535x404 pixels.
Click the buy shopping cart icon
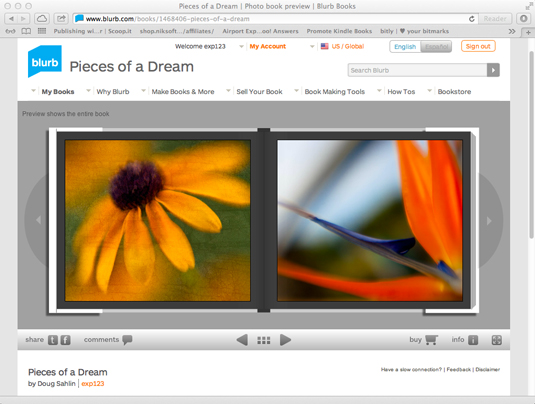click(431, 340)
